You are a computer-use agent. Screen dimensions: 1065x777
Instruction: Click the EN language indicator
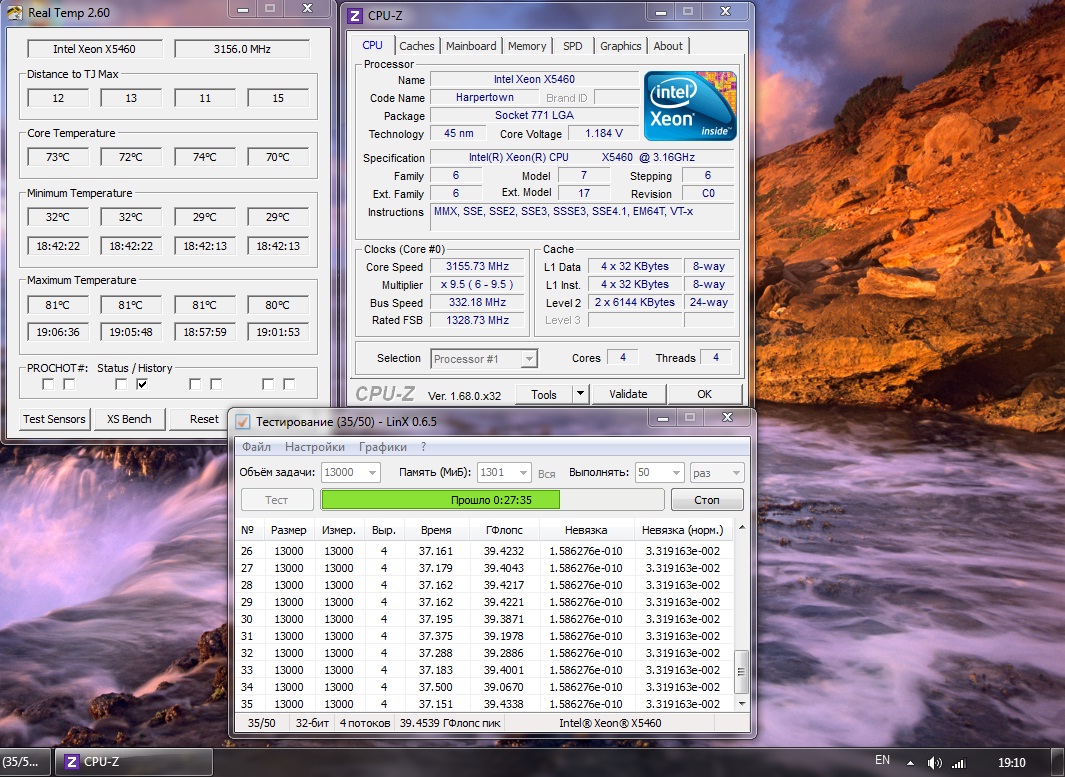click(882, 761)
